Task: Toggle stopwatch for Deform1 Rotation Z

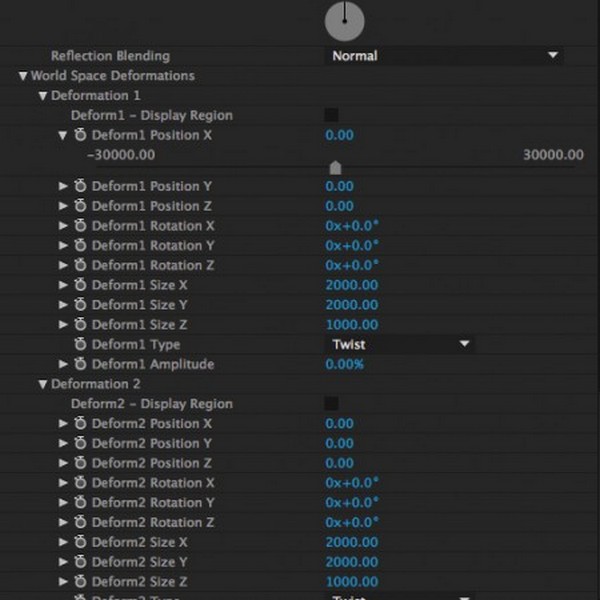Action: click(80, 265)
